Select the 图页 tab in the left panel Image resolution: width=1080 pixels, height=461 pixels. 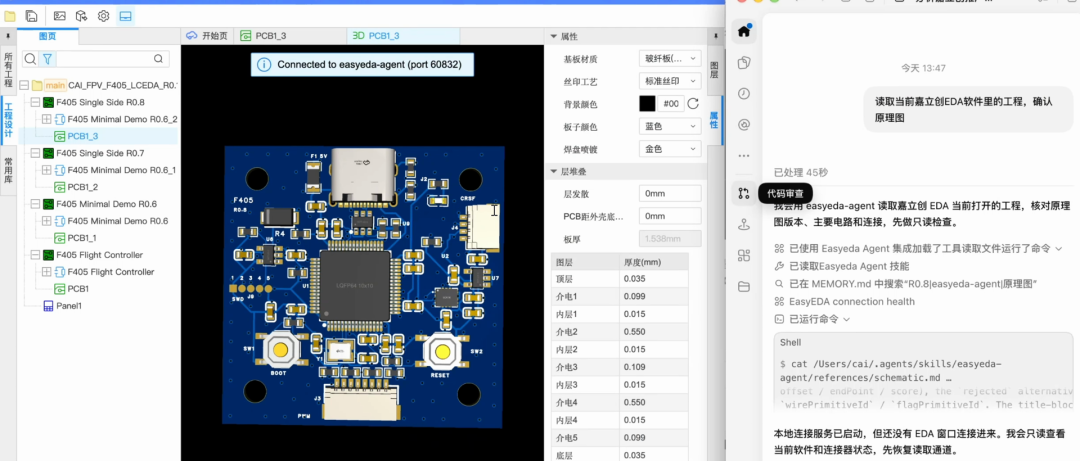[x=48, y=36]
